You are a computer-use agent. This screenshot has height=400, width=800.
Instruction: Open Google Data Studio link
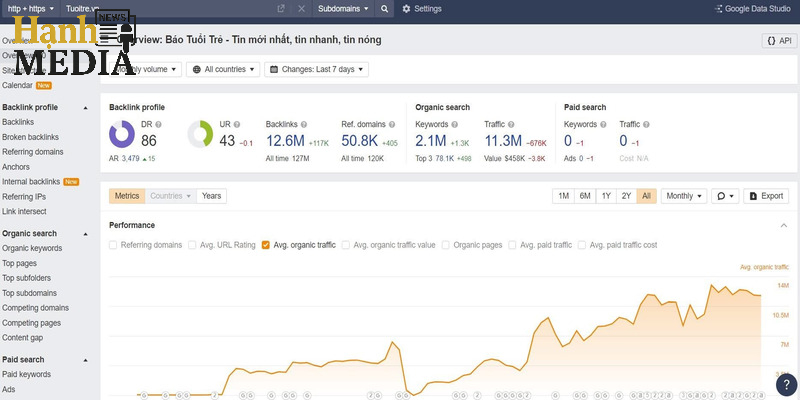click(x=753, y=9)
